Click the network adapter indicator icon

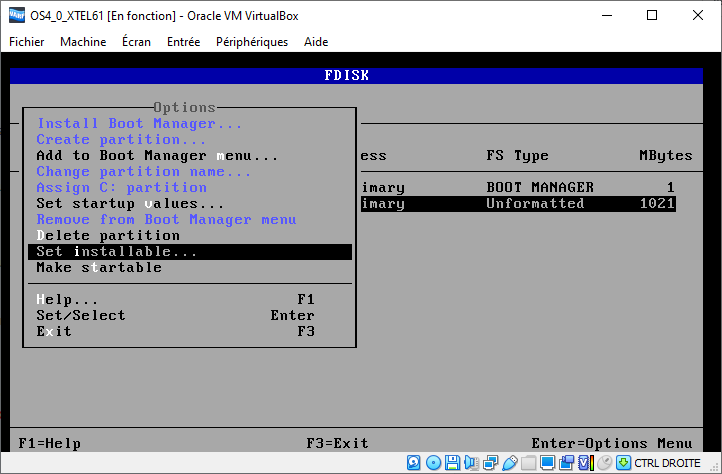tap(490, 463)
